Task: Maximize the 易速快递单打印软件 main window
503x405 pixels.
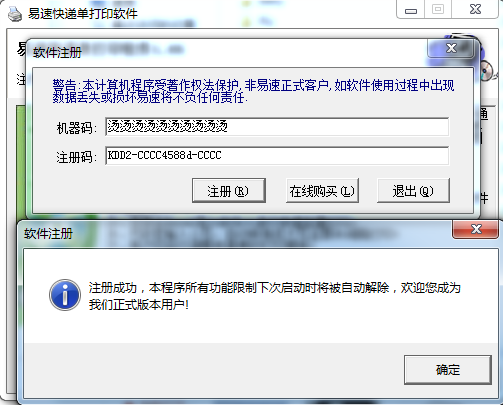Action: tap(438, 10)
